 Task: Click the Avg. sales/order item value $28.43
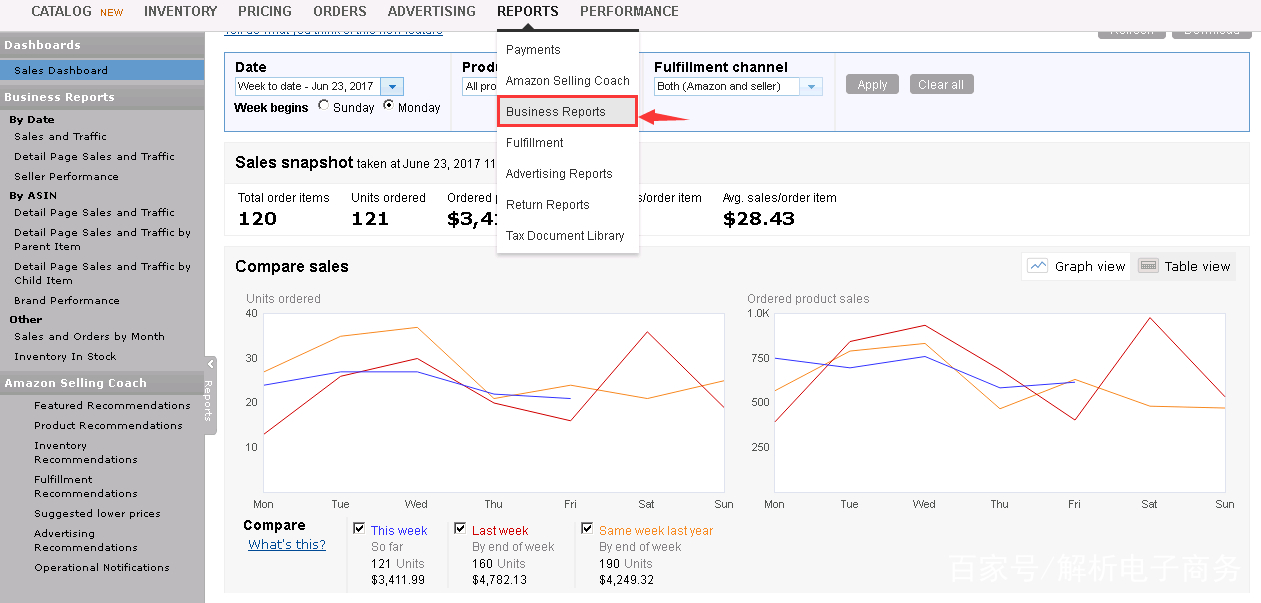(759, 219)
